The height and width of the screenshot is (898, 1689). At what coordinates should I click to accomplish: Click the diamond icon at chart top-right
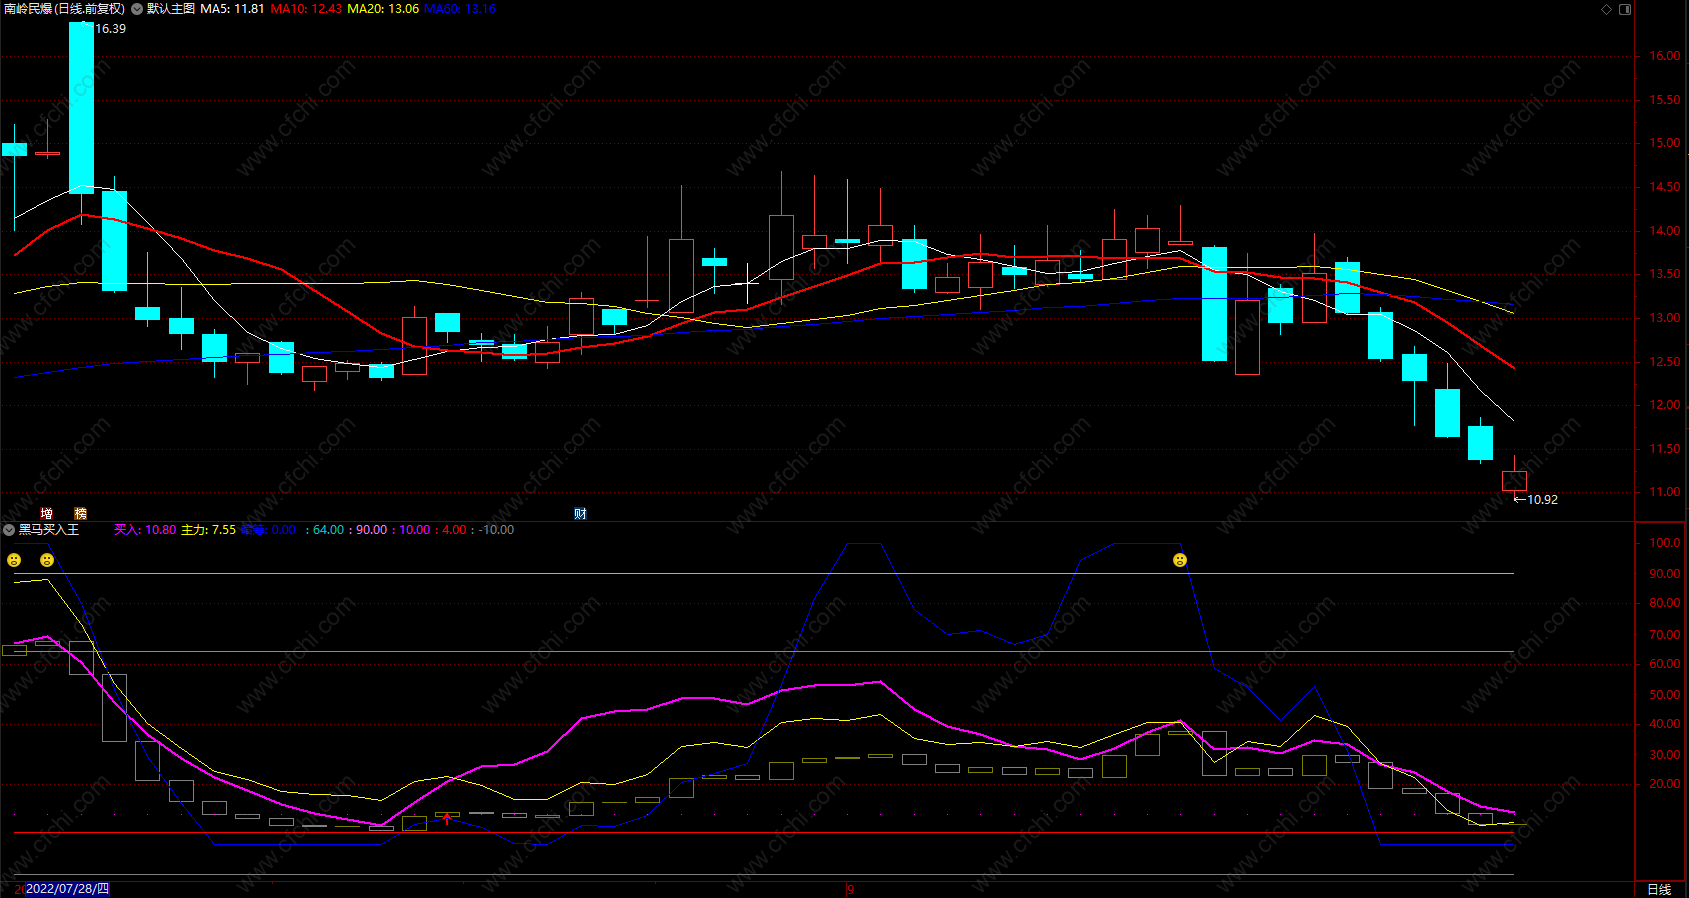click(x=1607, y=9)
